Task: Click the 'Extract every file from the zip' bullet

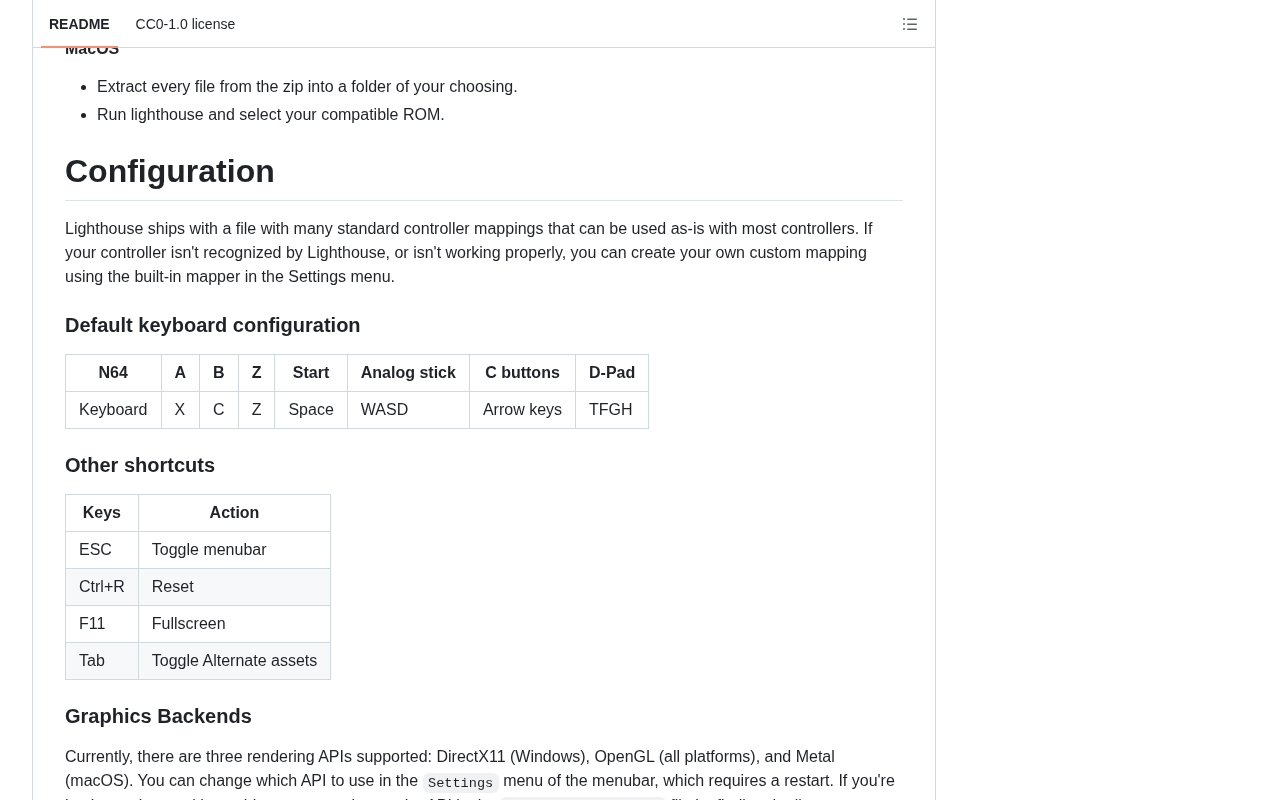Action: click(307, 87)
